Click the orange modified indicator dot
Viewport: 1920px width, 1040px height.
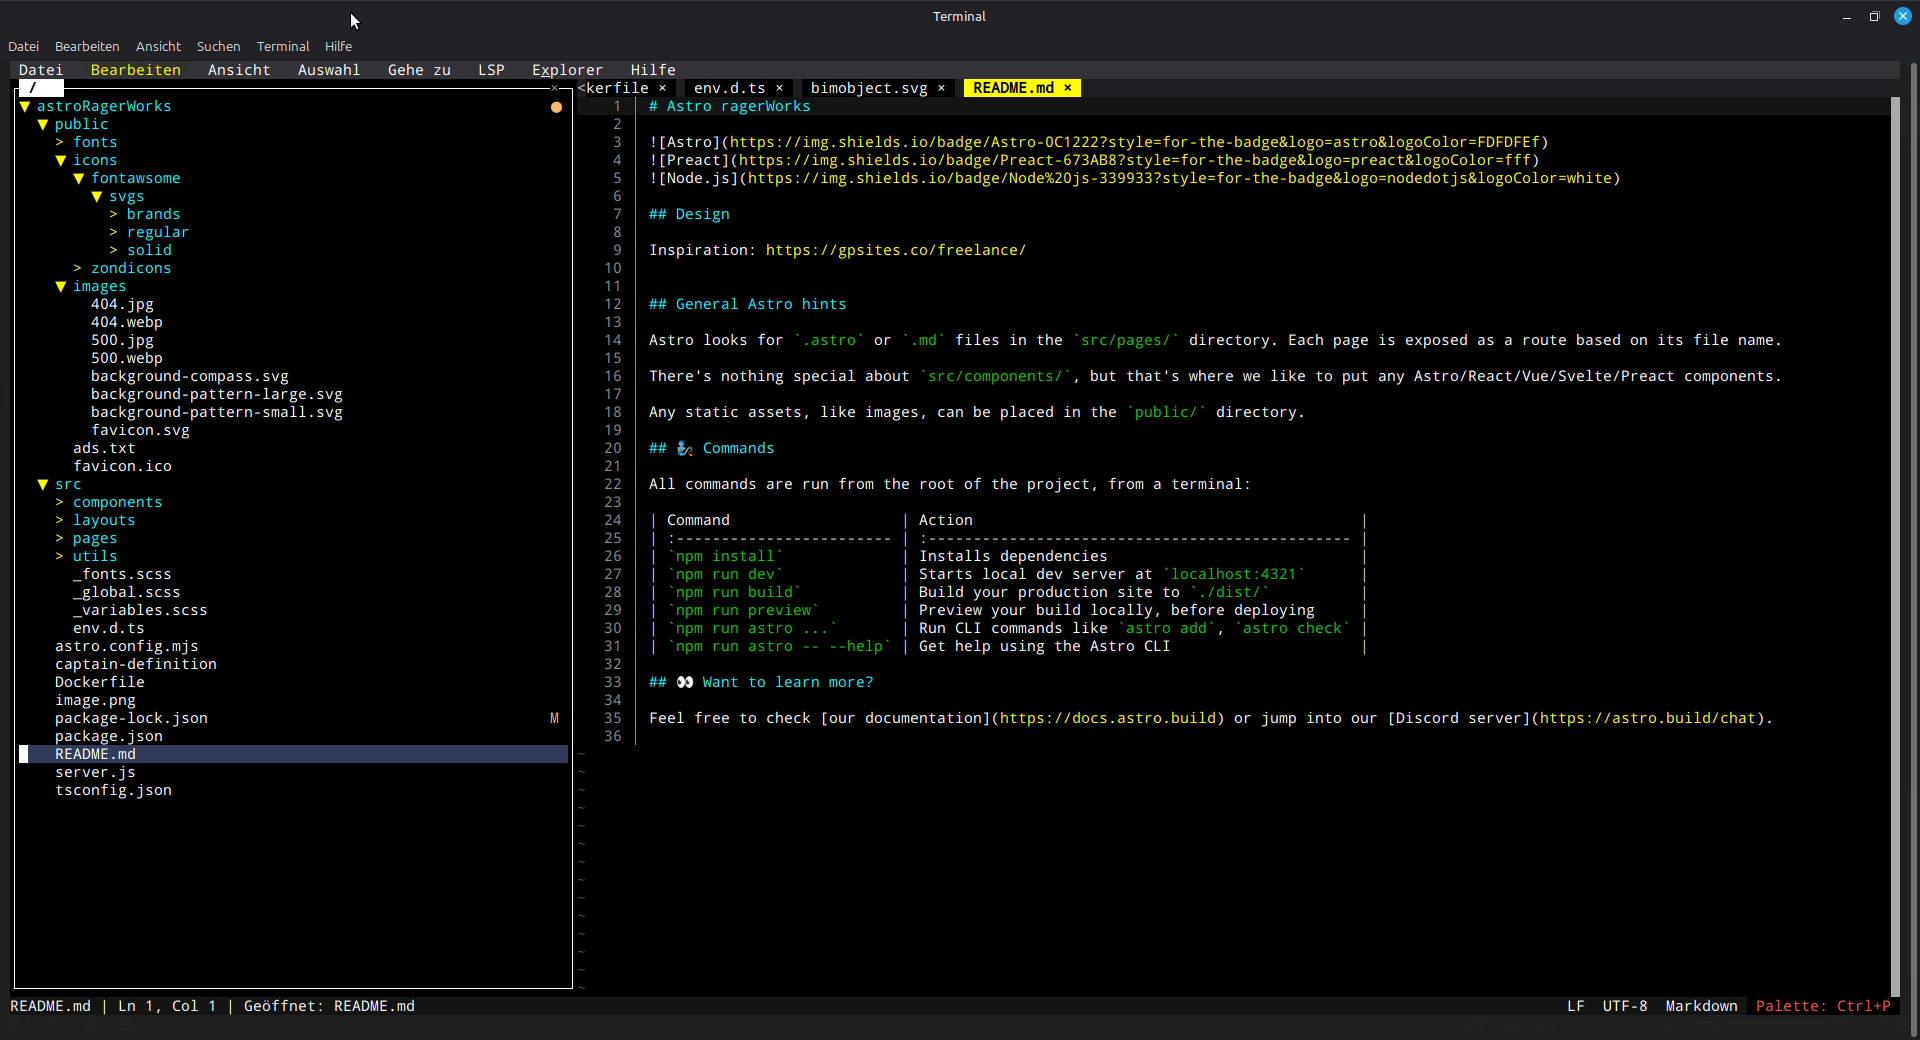pyautogui.click(x=556, y=107)
